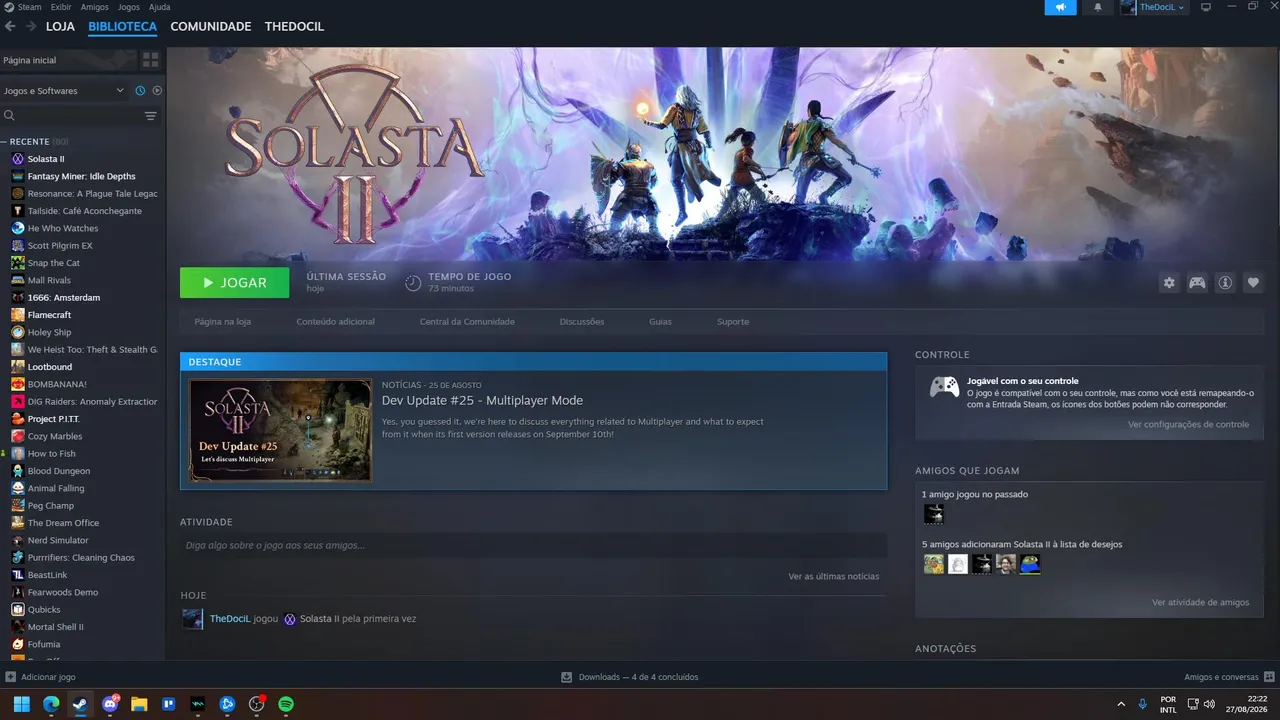
Task: Toggle the ready-to-play filter icon
Action: click(157, 91)
